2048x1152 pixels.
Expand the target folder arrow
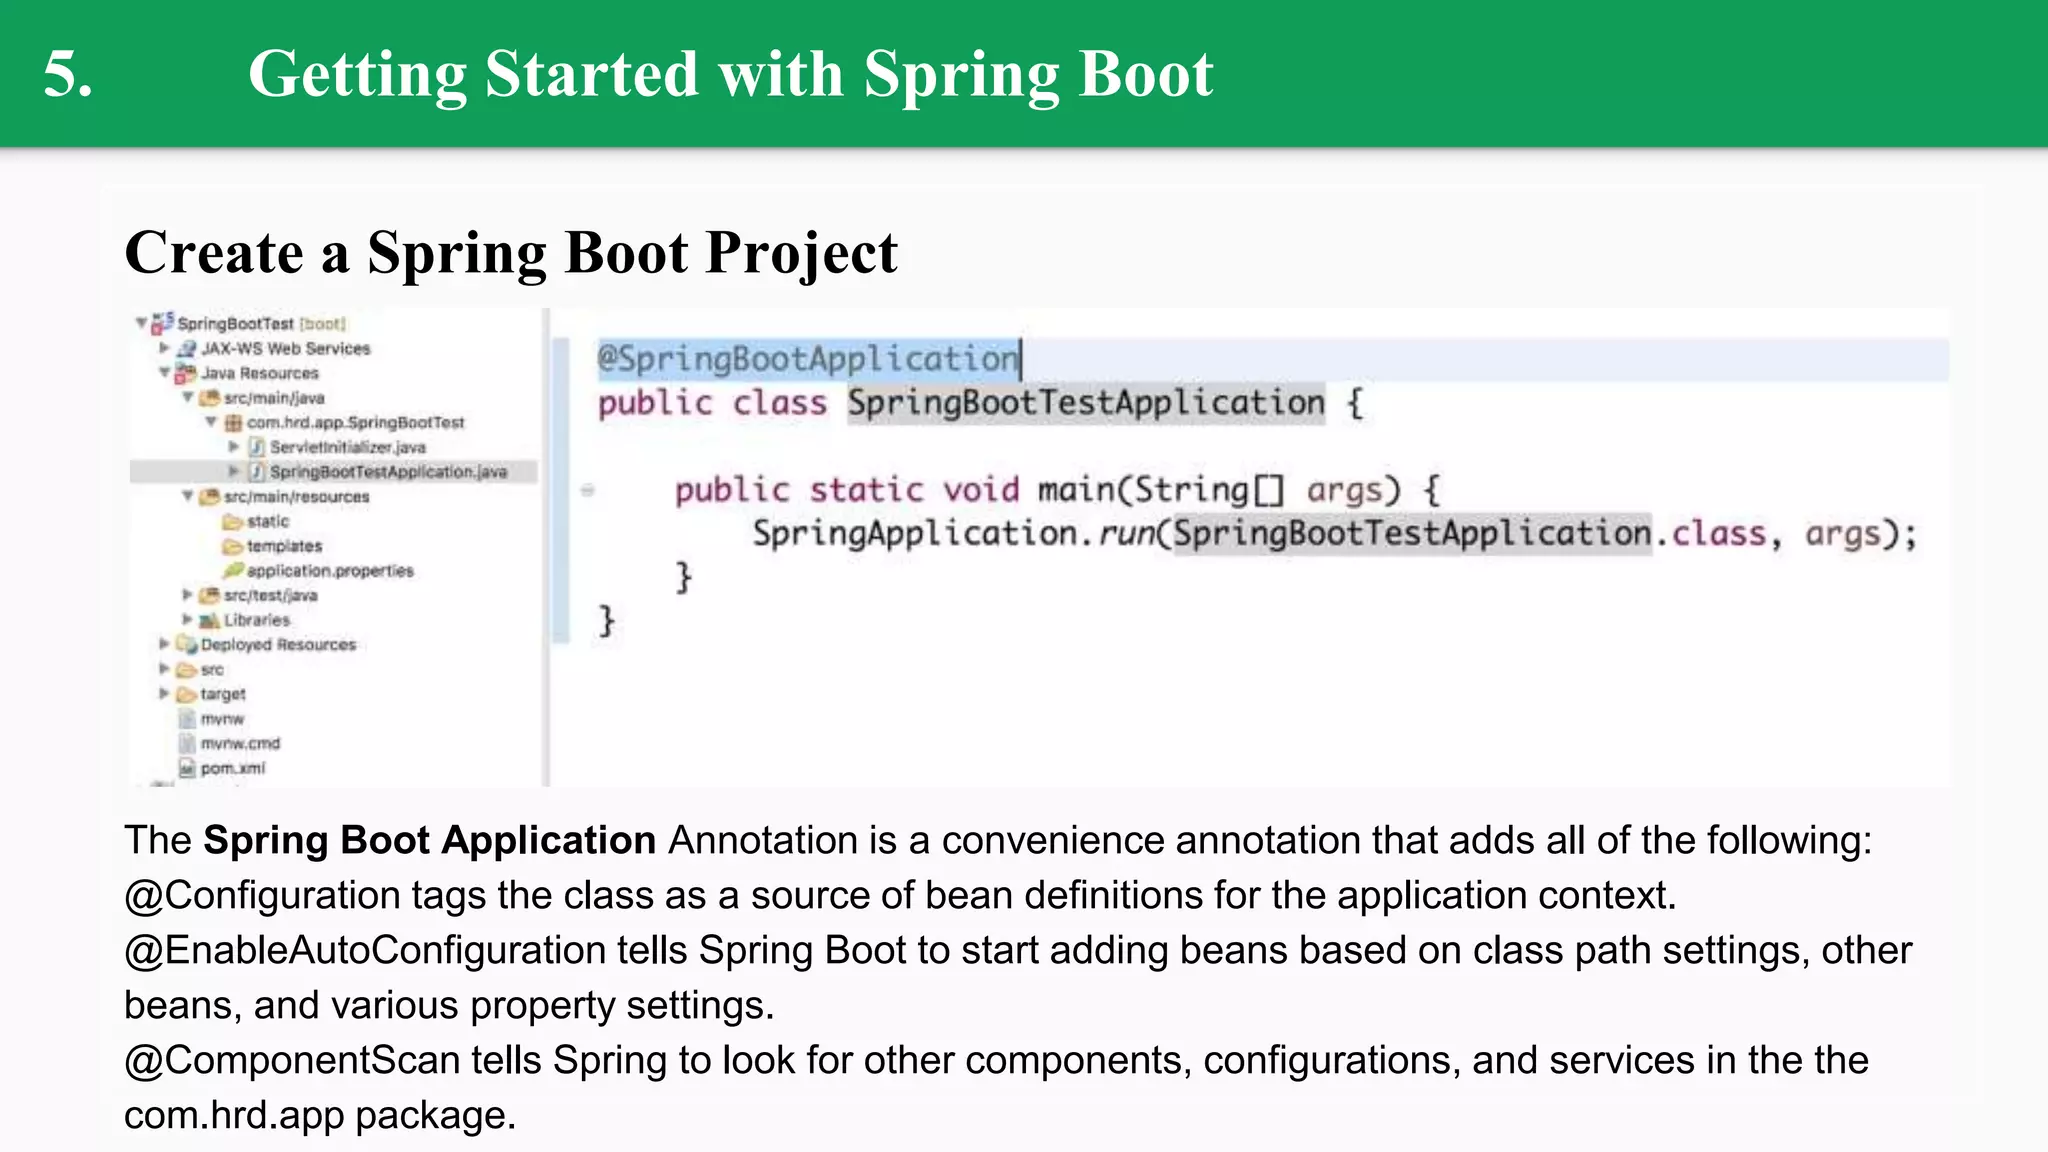pyautogui.click(x=164, y=693)
